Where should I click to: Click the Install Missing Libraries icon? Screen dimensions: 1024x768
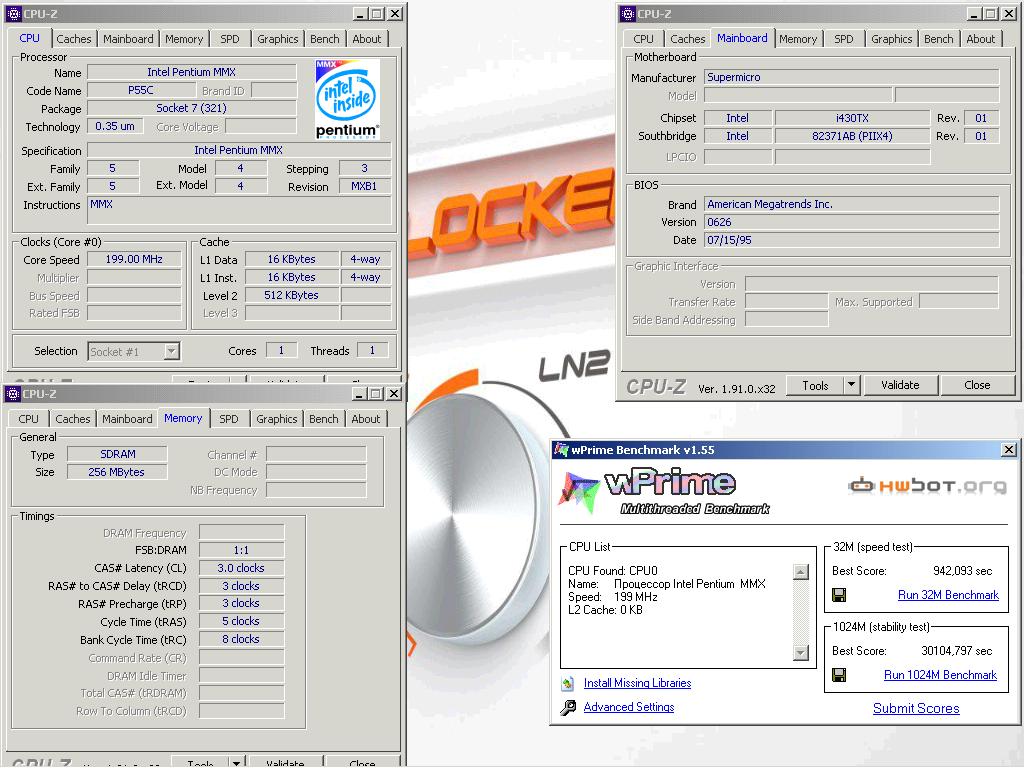(x=568, y=683)
